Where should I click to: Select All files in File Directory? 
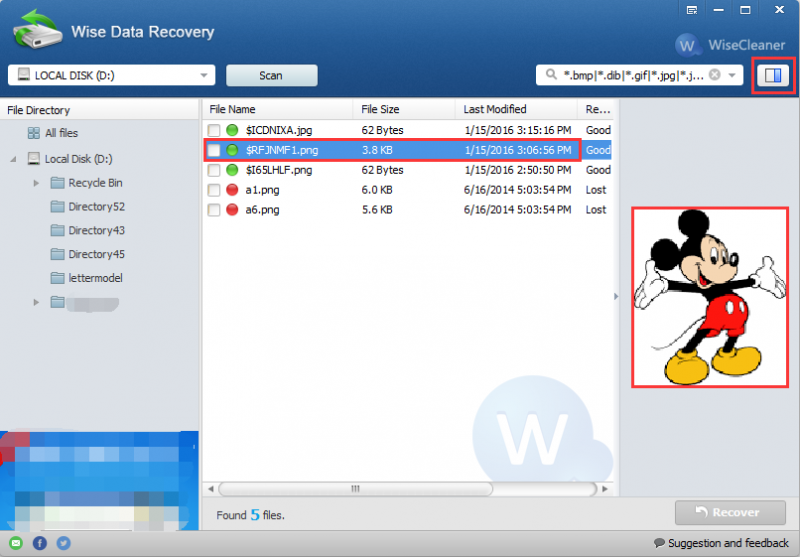[61, 133]
